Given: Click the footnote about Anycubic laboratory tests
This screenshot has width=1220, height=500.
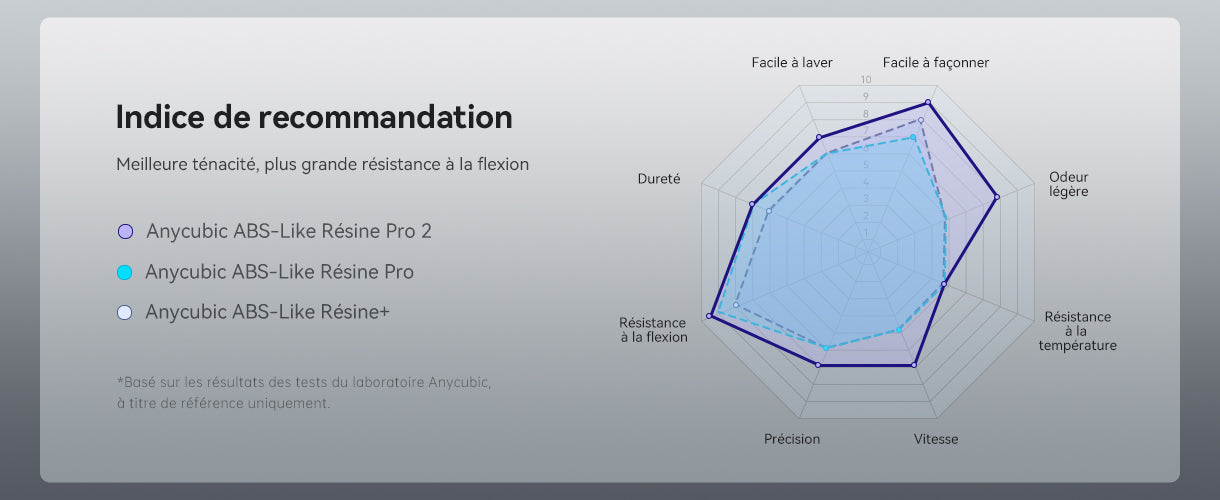Looking at the screenshot, I should pos(303,392).
